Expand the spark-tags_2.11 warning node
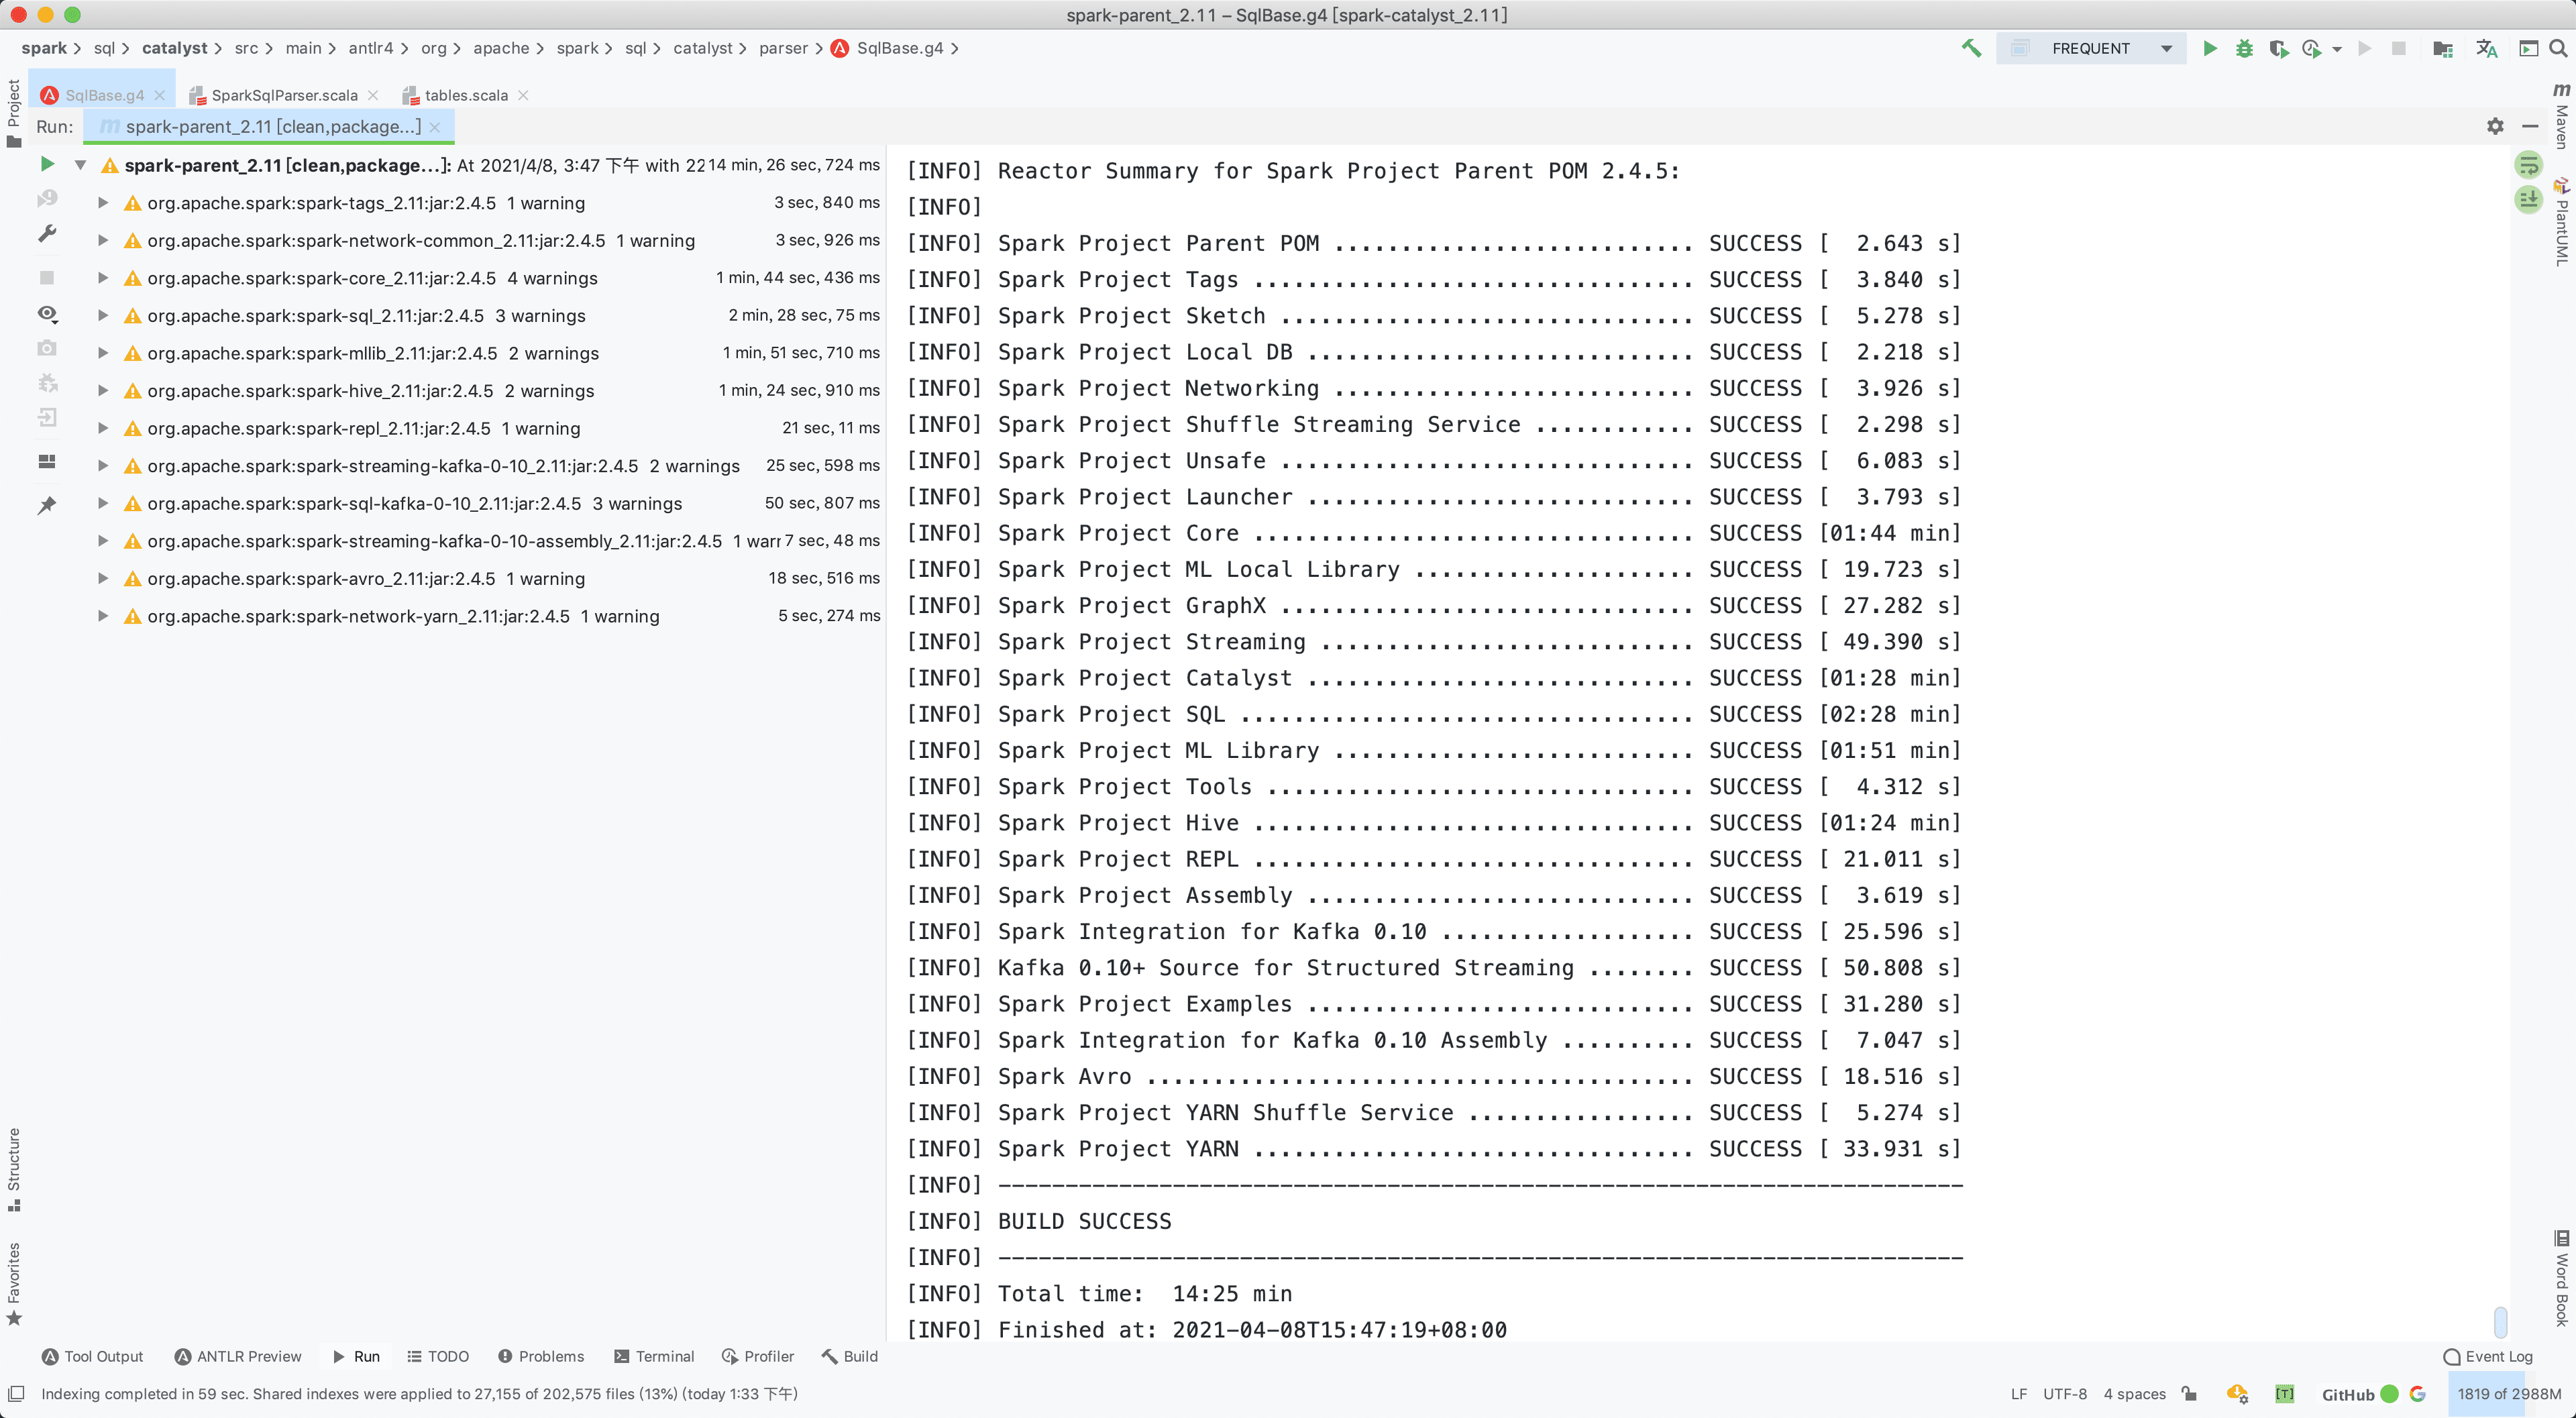Screen dimensions: 2576x1418 pos(102,203)
